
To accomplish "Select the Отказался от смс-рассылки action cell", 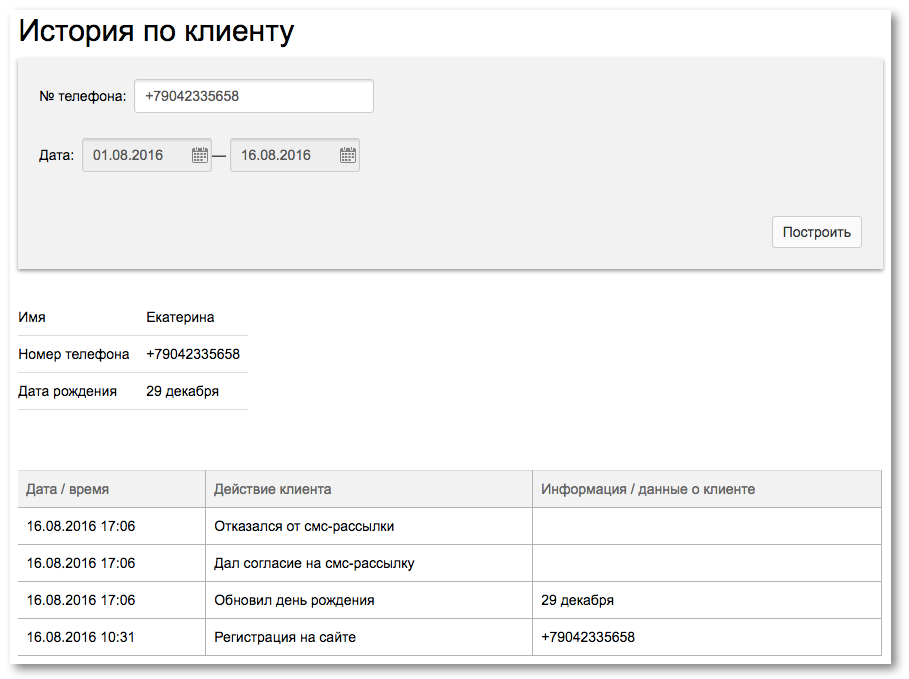I will pos(369,526).
